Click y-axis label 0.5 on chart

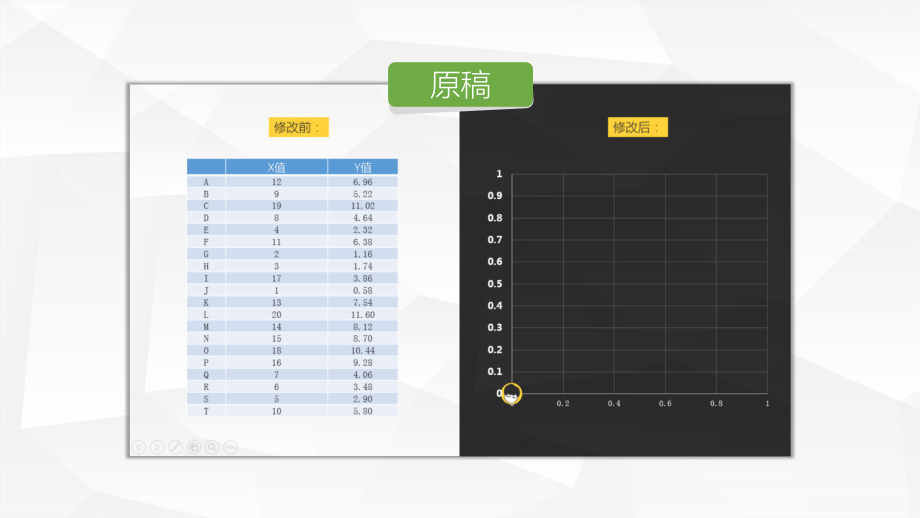point(495,284)
